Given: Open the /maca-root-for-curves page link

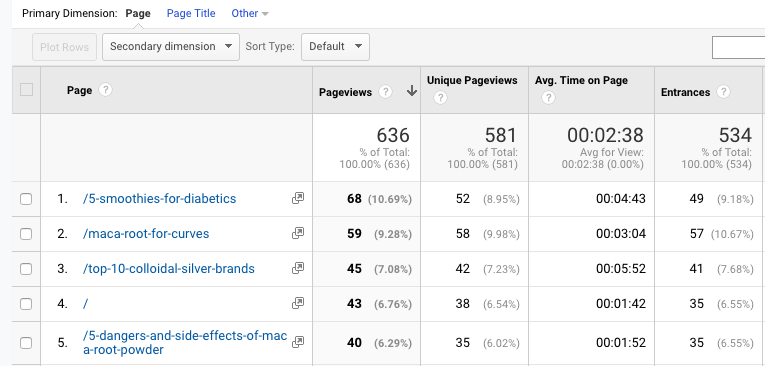Looking at the screenshot, I should pyautogui.click(x=146, y=234).
